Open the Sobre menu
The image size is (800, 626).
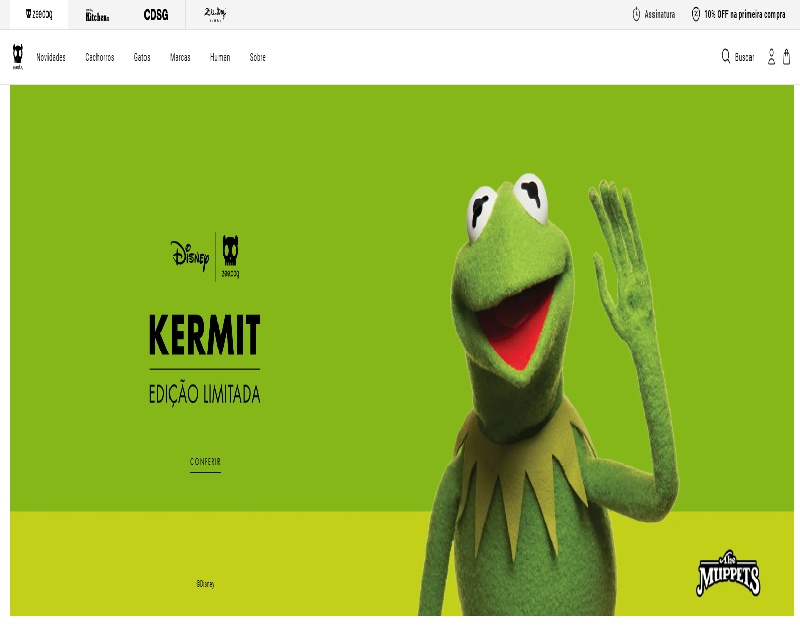tap(258, 57)
